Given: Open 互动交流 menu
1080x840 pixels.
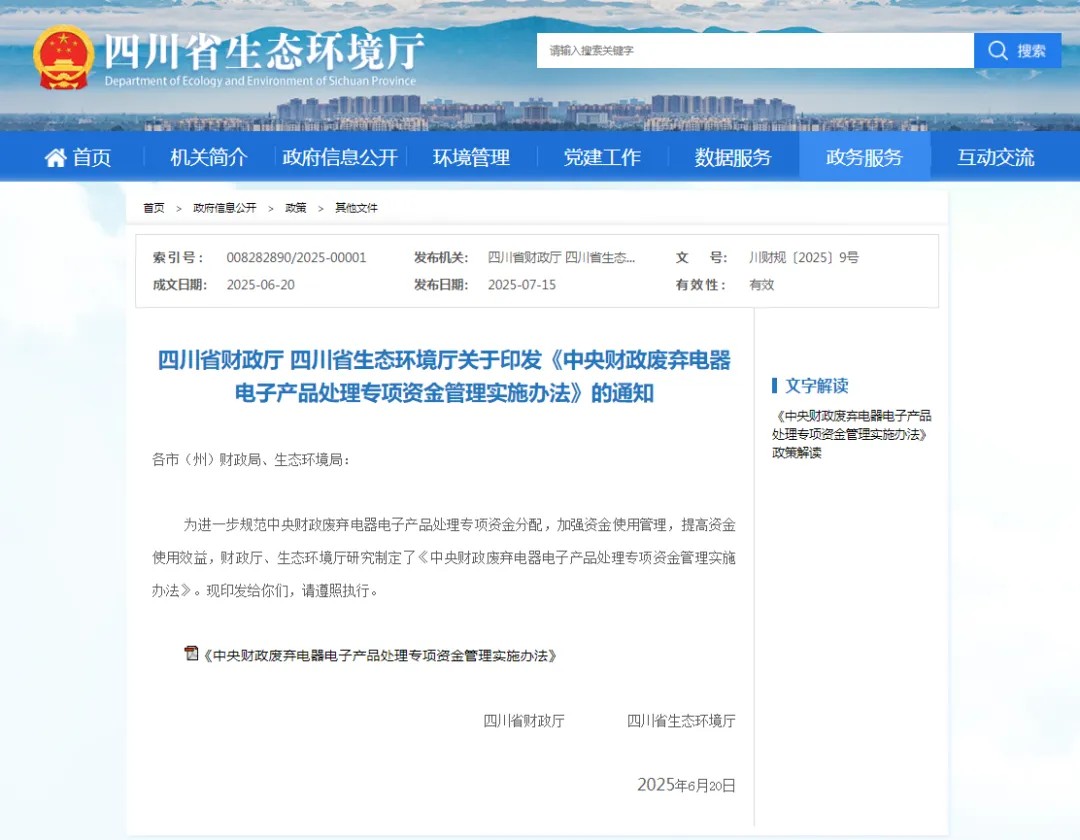Looking at the screenshot, I should click(996, 158).
